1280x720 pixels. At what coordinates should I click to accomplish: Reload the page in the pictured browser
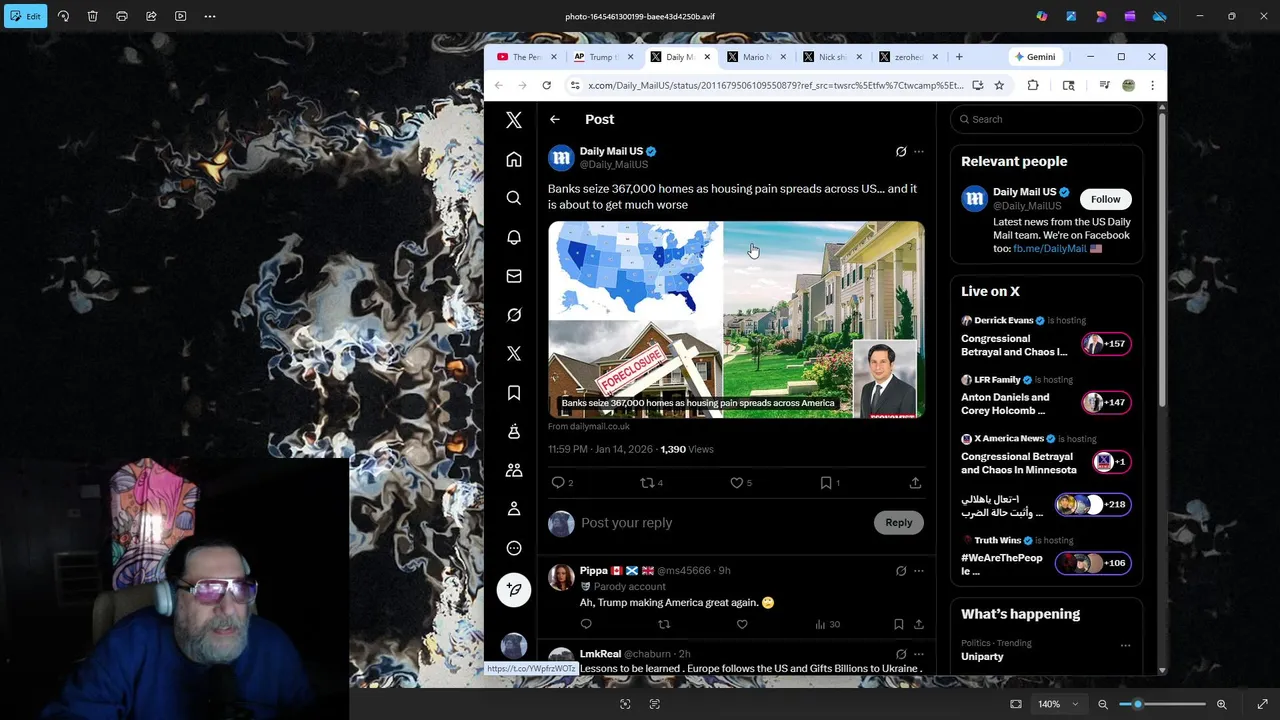coord(546,85)
